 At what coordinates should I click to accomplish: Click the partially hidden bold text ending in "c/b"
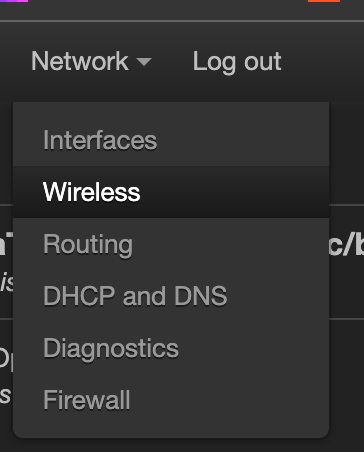coord(346,245)
